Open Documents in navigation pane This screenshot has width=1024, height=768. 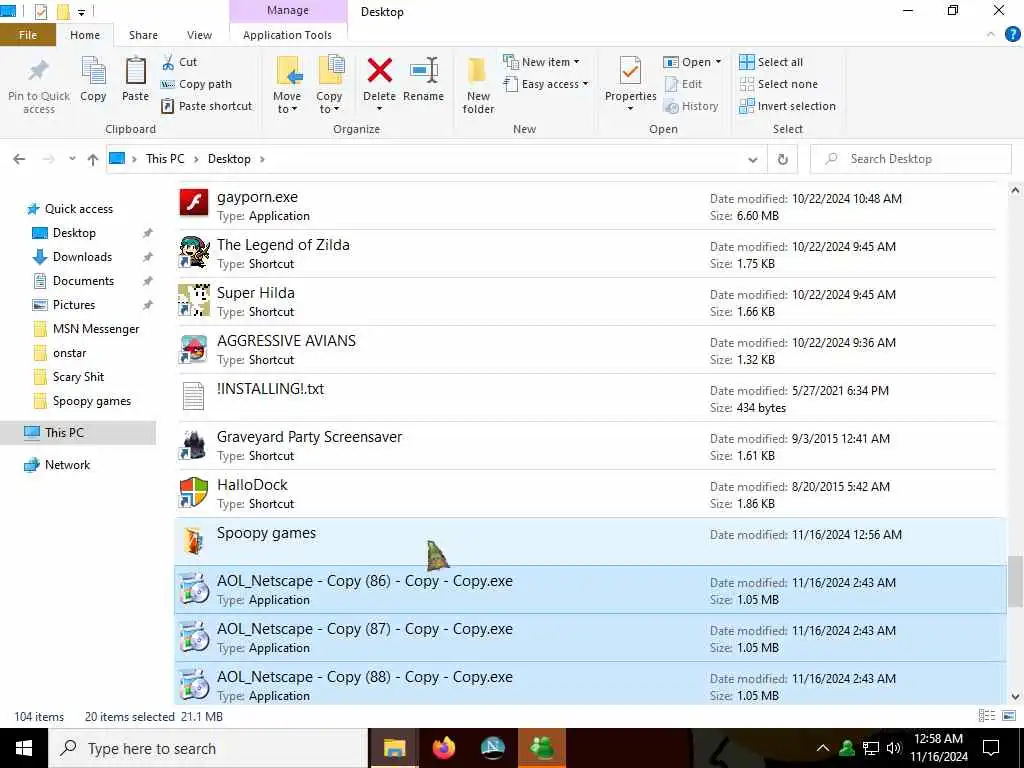[x=83, y=281]
